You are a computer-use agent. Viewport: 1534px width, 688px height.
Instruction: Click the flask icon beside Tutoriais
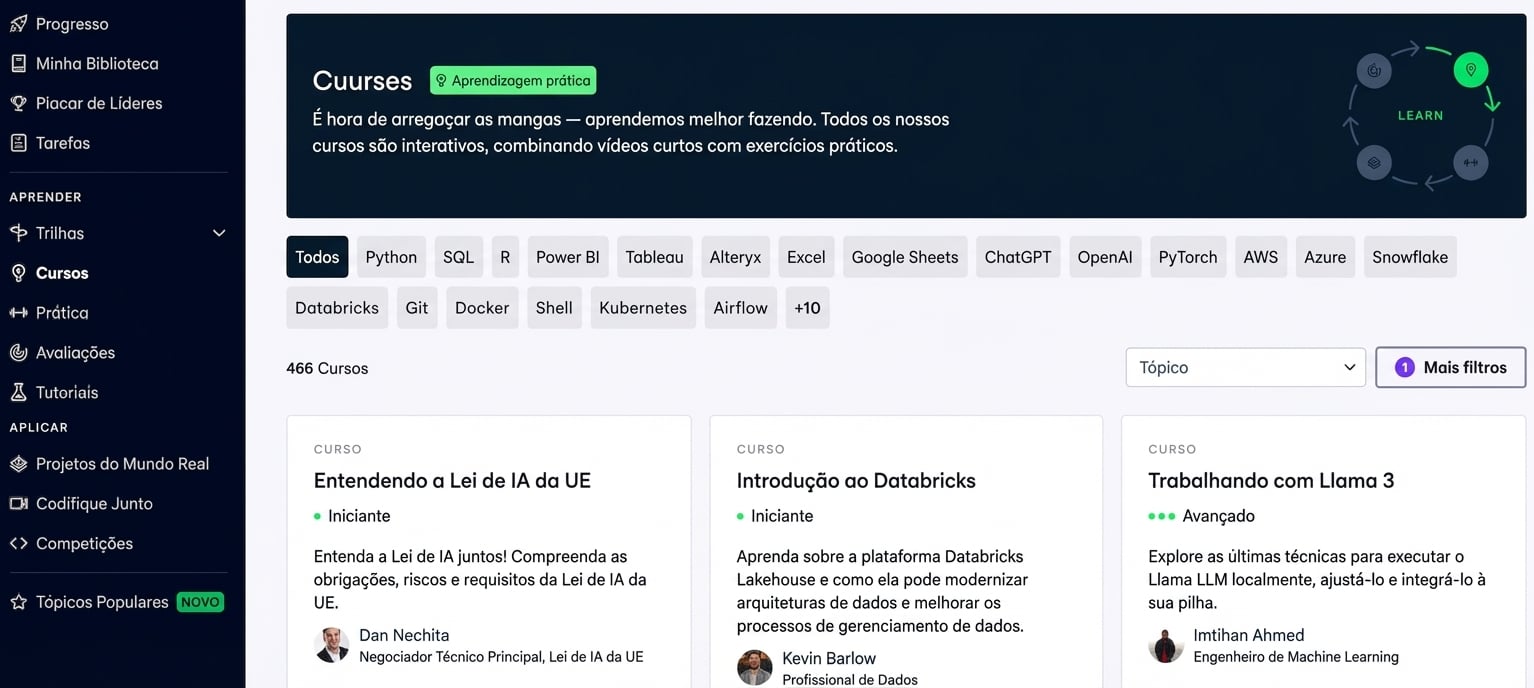pos(18,393)
